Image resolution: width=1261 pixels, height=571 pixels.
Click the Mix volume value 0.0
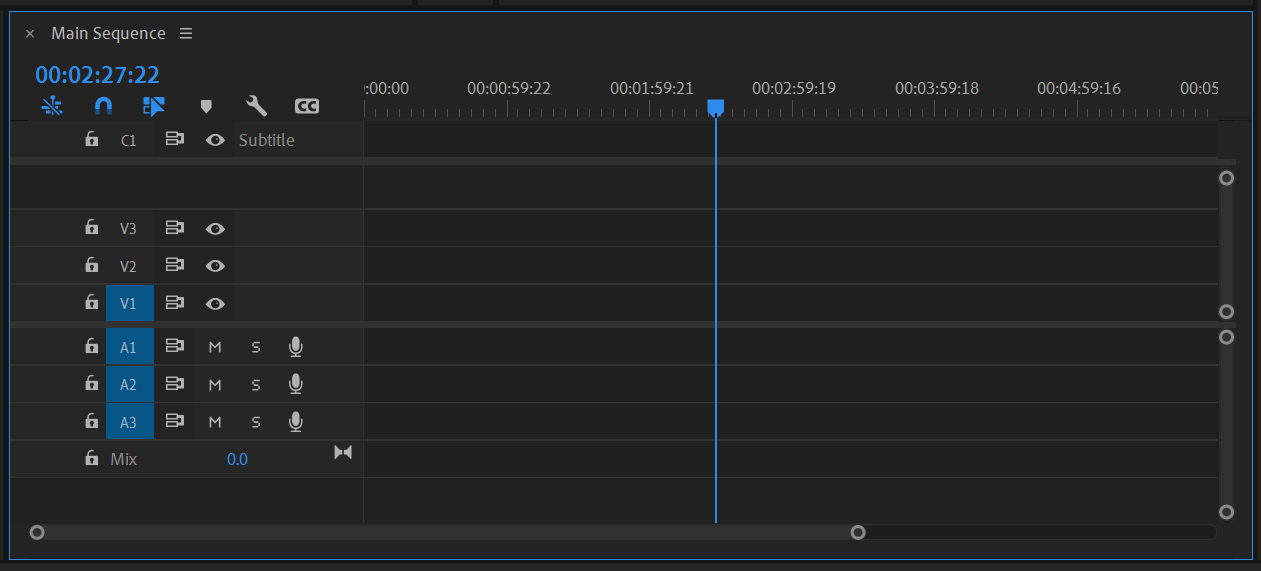237,459
